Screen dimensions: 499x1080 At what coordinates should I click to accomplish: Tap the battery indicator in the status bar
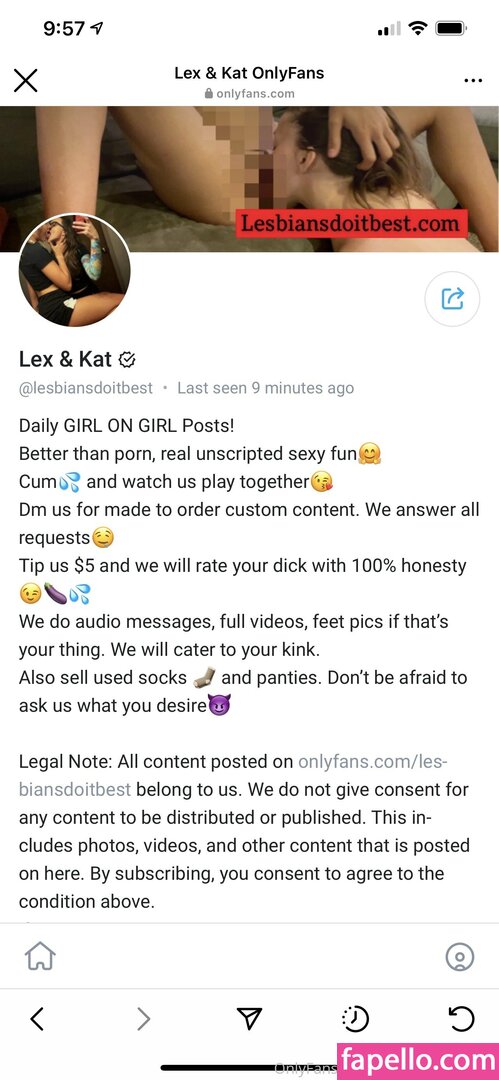[x=453, y=28]
